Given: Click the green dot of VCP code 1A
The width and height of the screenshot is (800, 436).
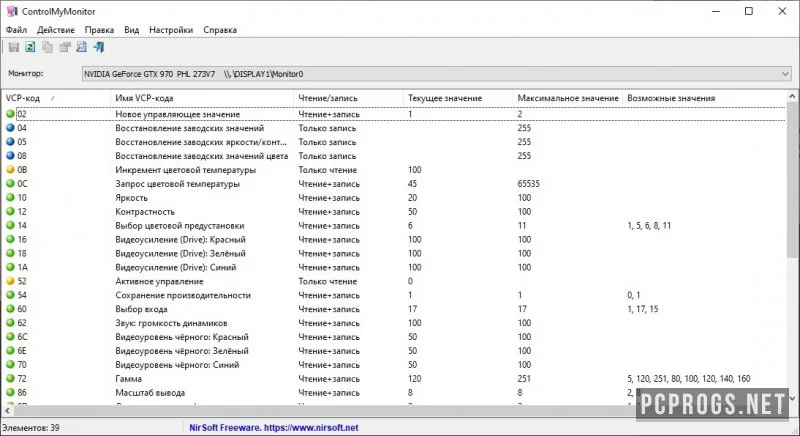Looking at the screenshot, I should 10,267.
